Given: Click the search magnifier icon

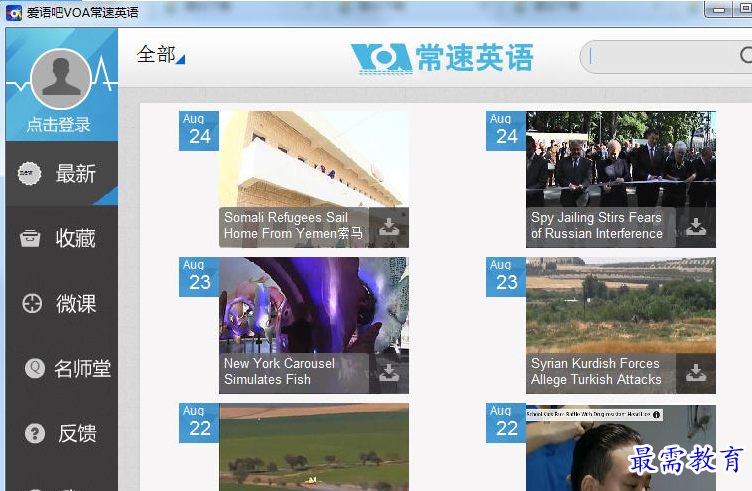Looking at the screenshot, I should coord(746,55).
